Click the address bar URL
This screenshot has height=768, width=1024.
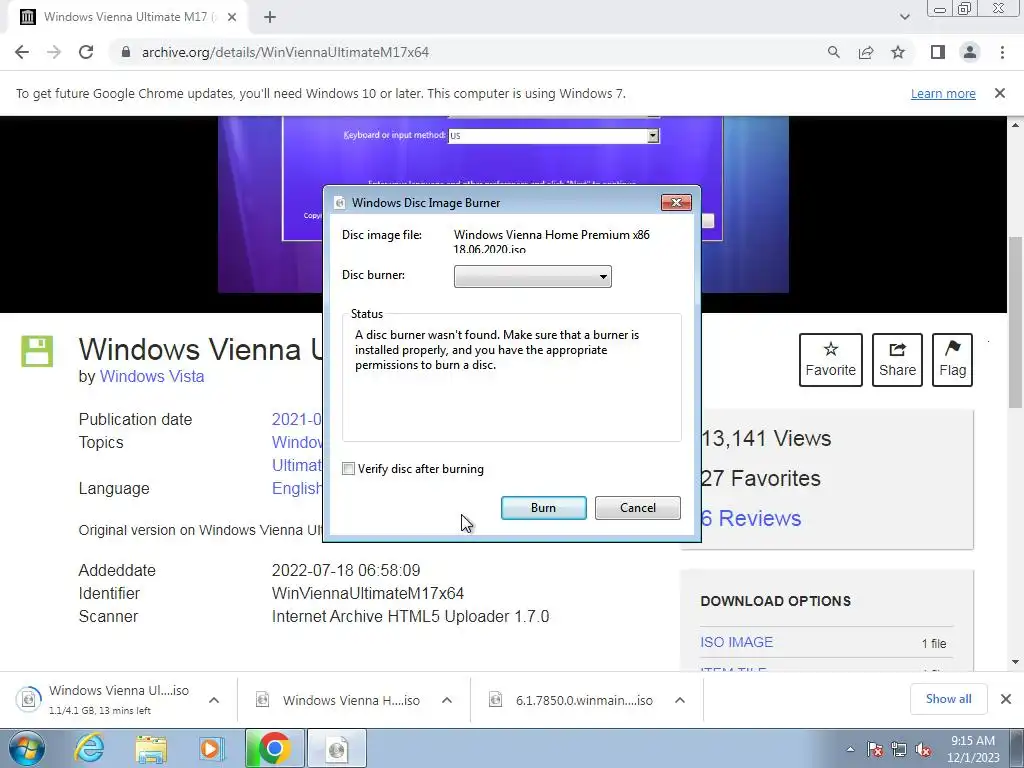point(285,52)
